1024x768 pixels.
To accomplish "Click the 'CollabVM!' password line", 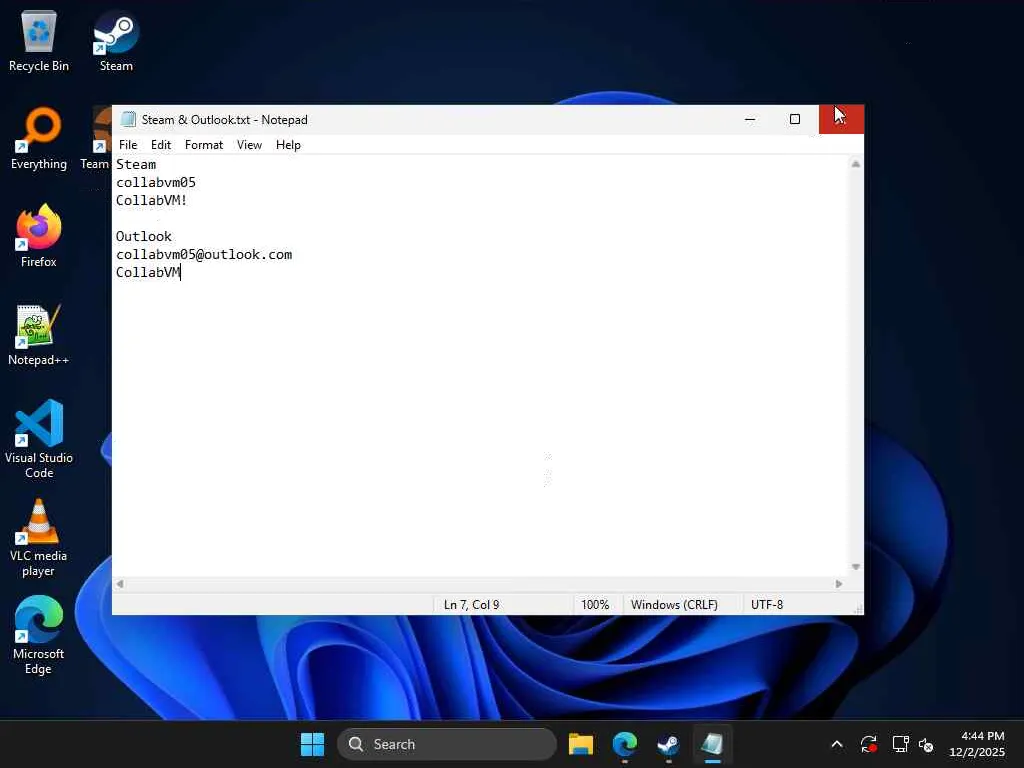I will tap(152, 200).
